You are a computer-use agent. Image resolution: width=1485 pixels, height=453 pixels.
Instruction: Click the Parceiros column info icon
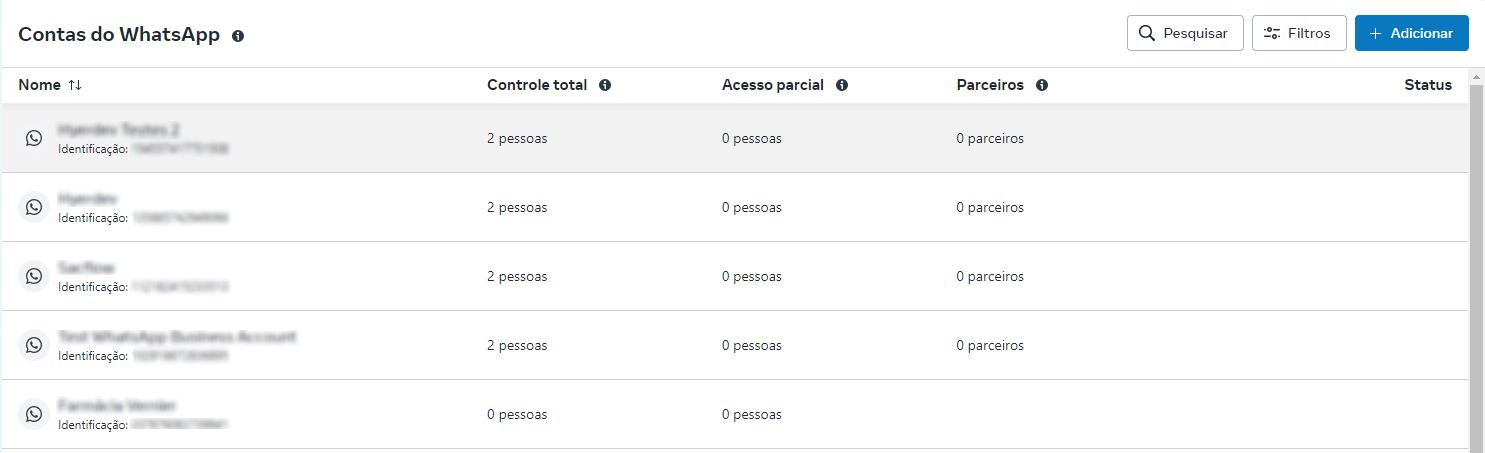point(1042,86)
